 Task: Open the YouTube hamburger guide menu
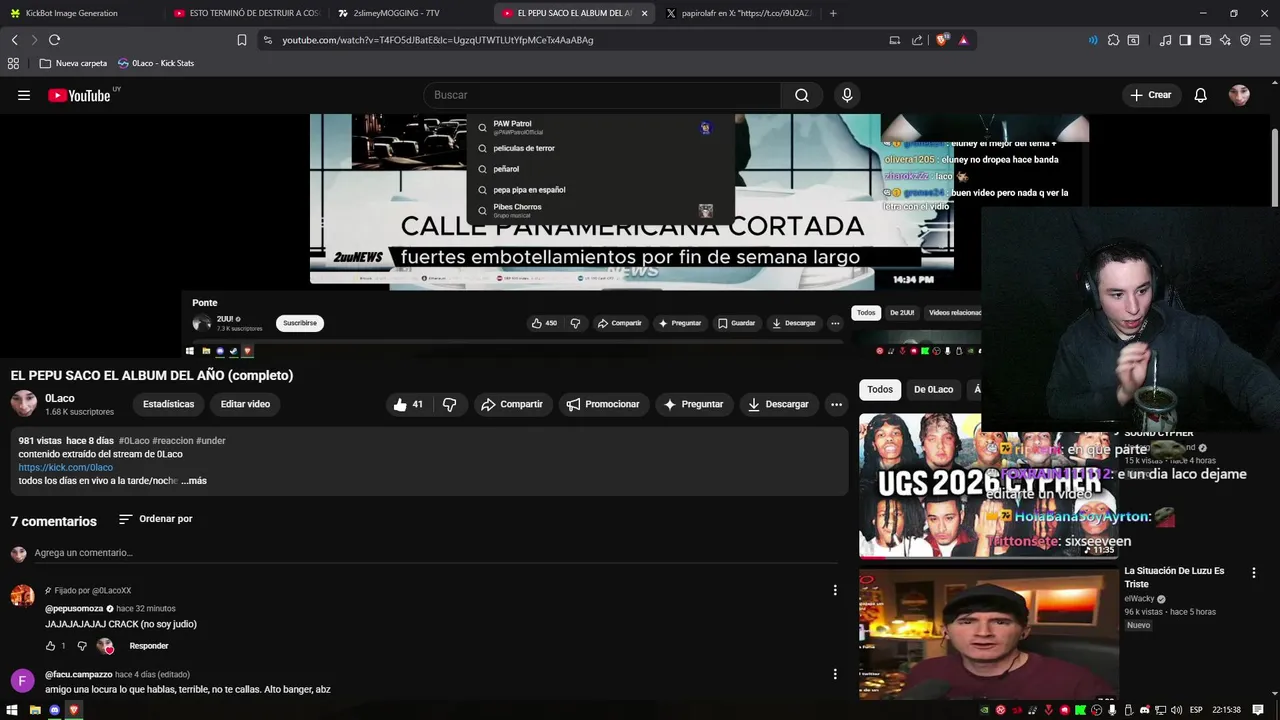(24, 95)
